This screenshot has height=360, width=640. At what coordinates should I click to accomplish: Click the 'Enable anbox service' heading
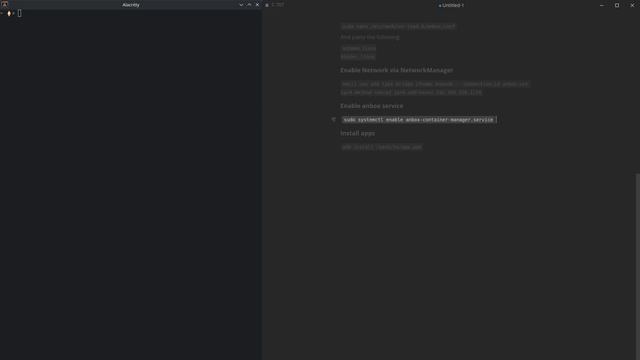(x=371, y=106)
